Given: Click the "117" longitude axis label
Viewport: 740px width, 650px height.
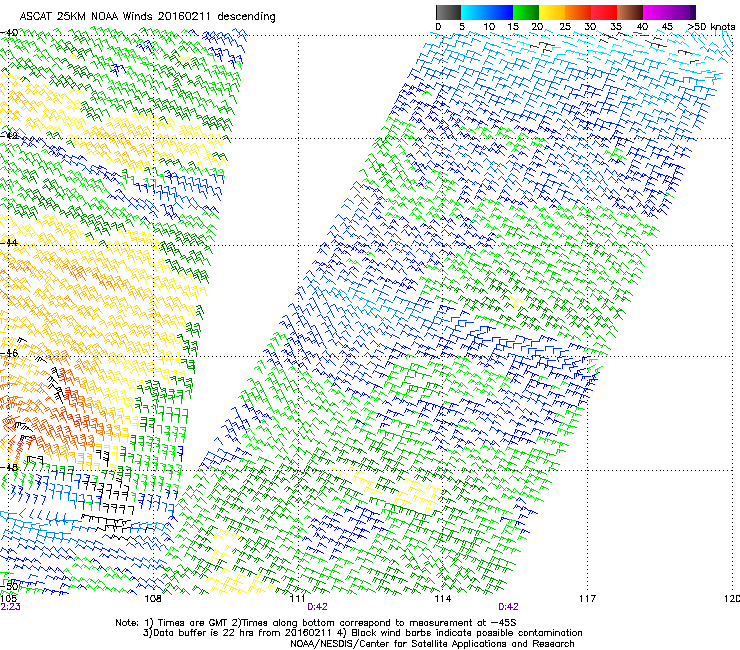Looking at the screenshot, I should [587, 599].
